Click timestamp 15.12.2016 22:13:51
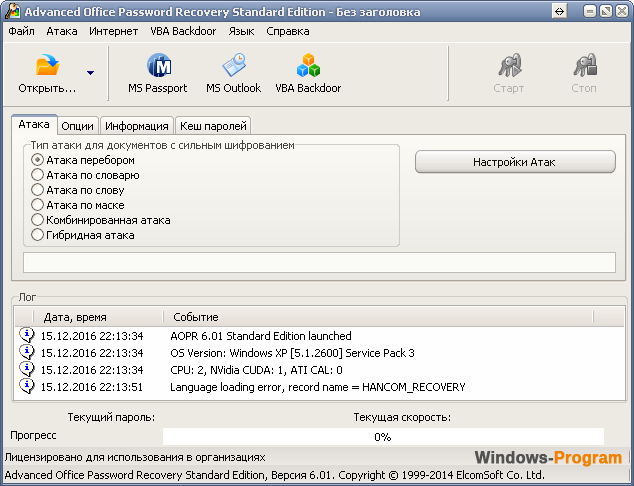Screen dimensions: 634x486 92,387
